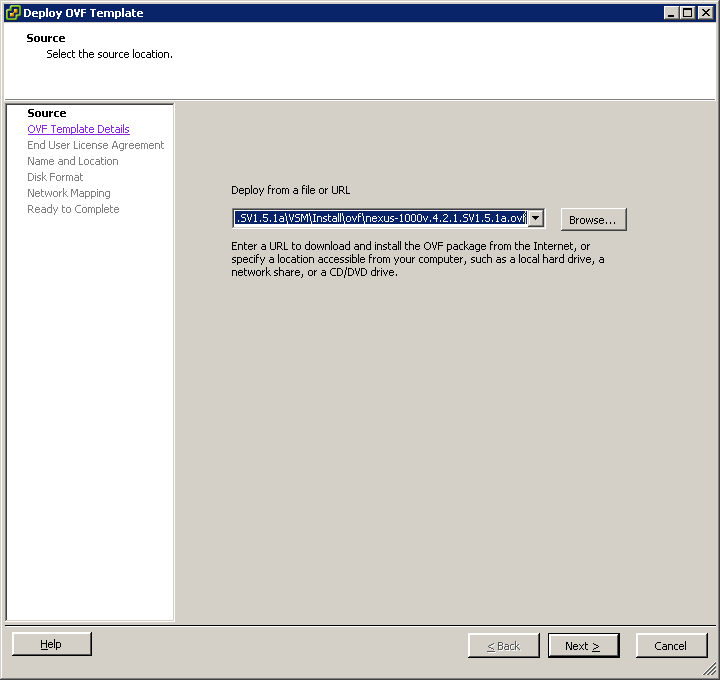720x680 pixels.
Task: Close the Deploy OVF Template window
Action: click(705, 13)
